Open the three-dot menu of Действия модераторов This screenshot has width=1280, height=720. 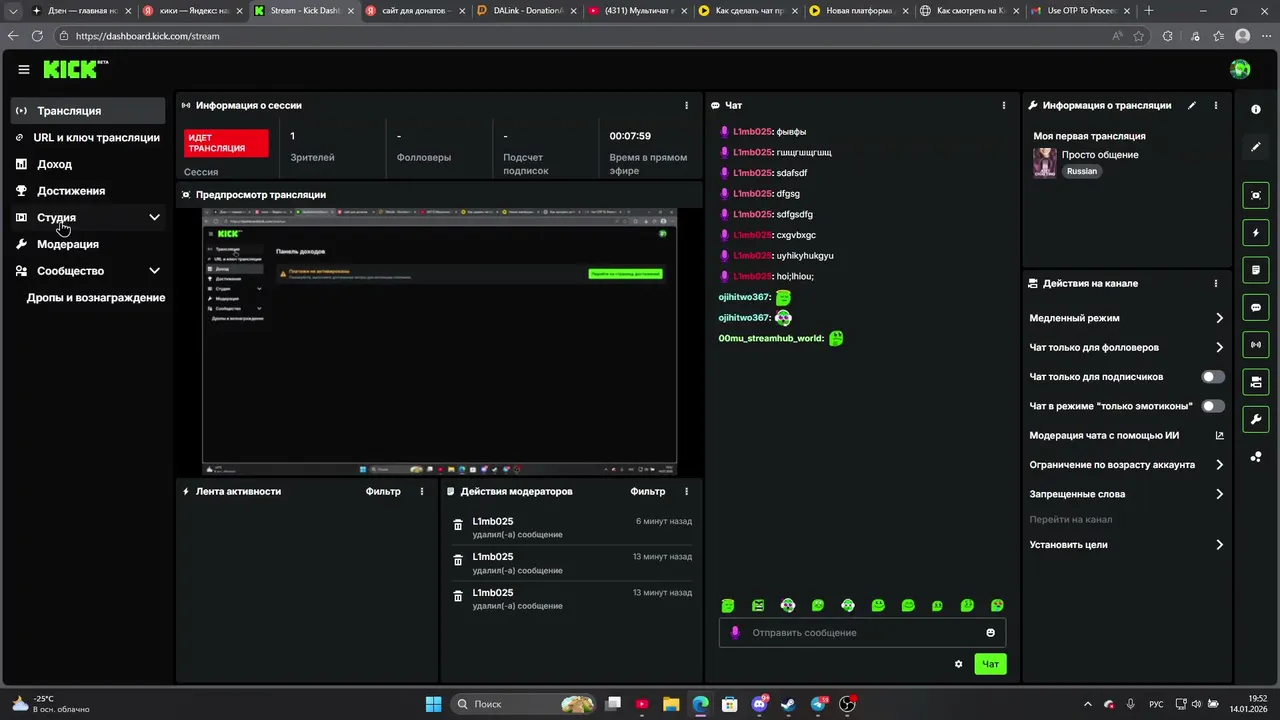tap(686, 491)
